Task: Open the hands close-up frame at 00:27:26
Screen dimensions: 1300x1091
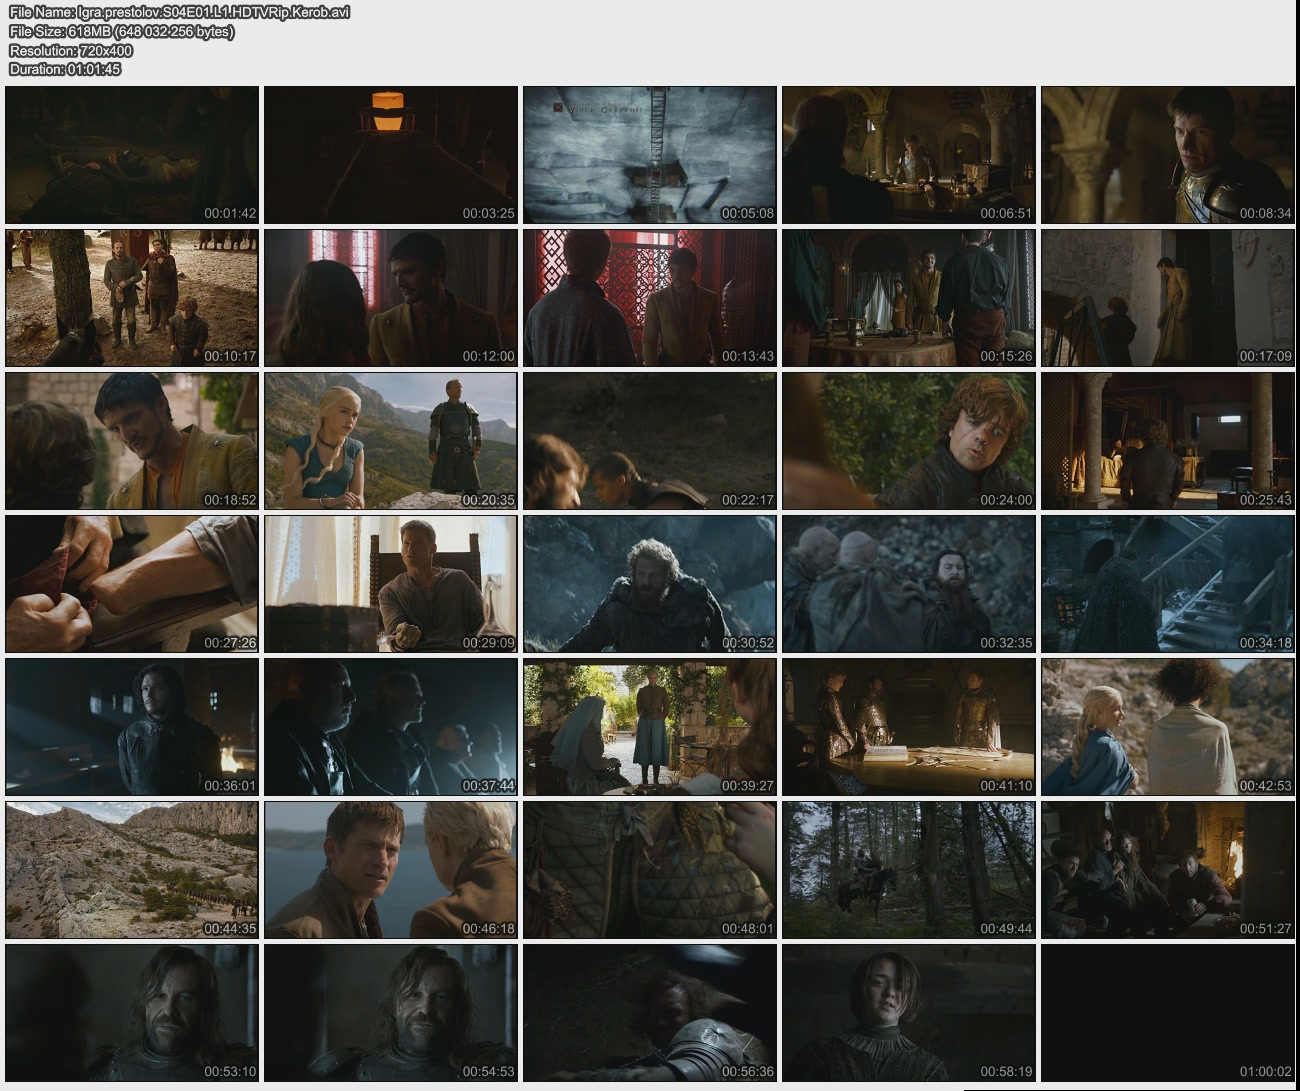Action: [x=132, y=584]
